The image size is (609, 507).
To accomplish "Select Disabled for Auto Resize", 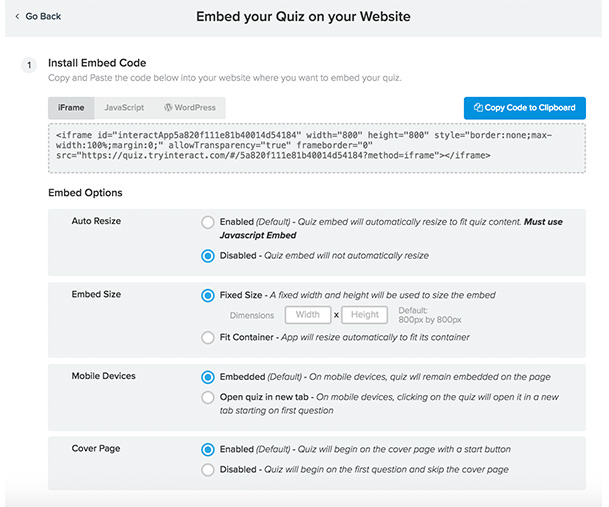I will (208, 256).
